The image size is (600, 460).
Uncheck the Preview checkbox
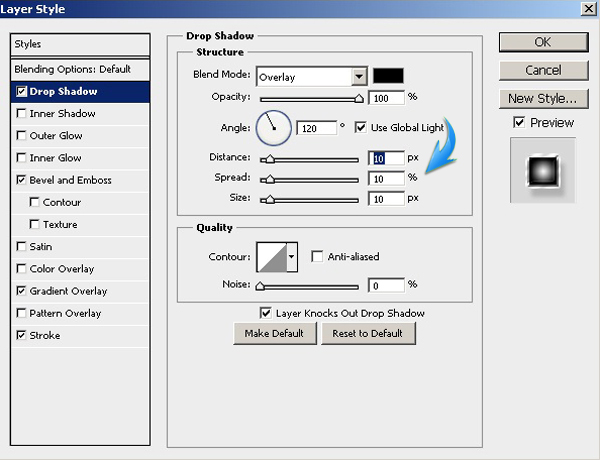[518, 123]
